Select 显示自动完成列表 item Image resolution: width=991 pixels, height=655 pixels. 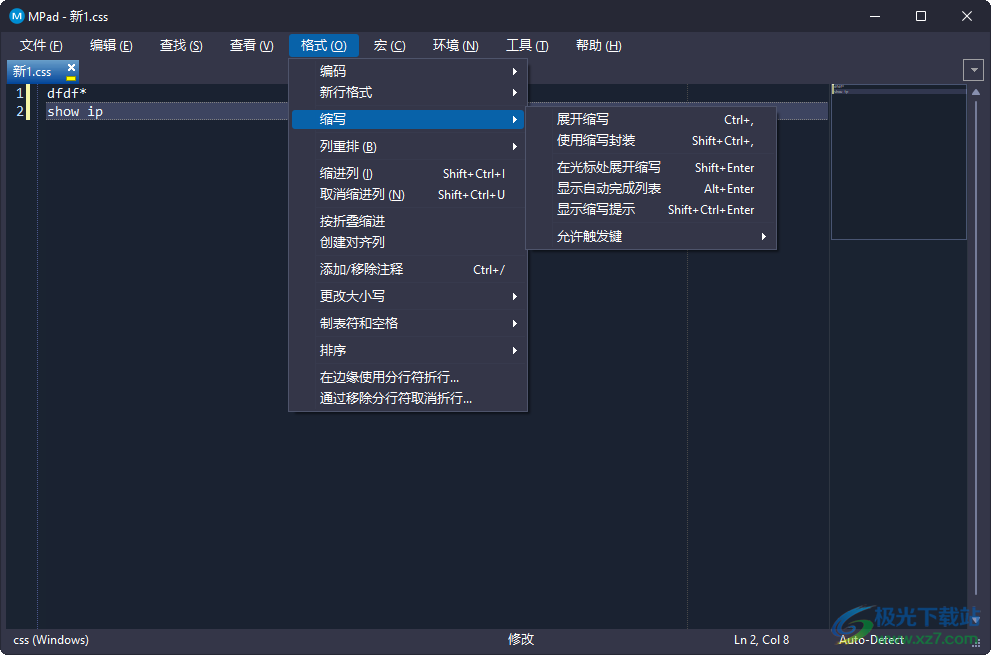point(651,188)
